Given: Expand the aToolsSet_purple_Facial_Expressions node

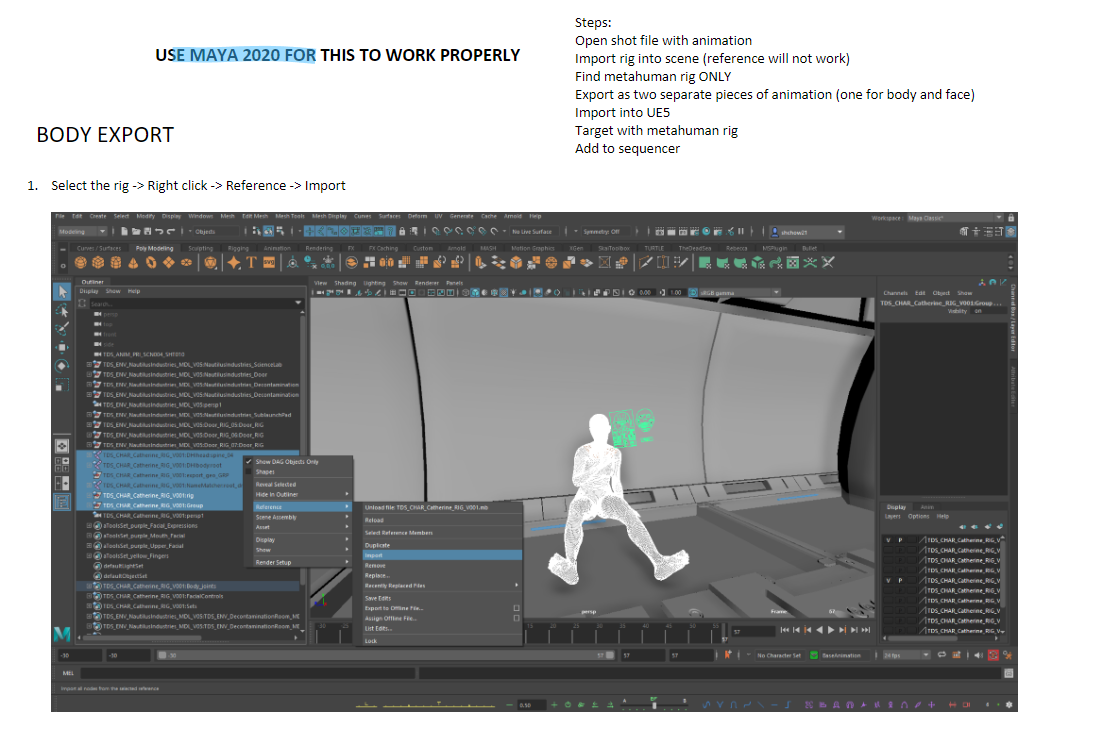Looking at the screenshot, I should 89,526.
